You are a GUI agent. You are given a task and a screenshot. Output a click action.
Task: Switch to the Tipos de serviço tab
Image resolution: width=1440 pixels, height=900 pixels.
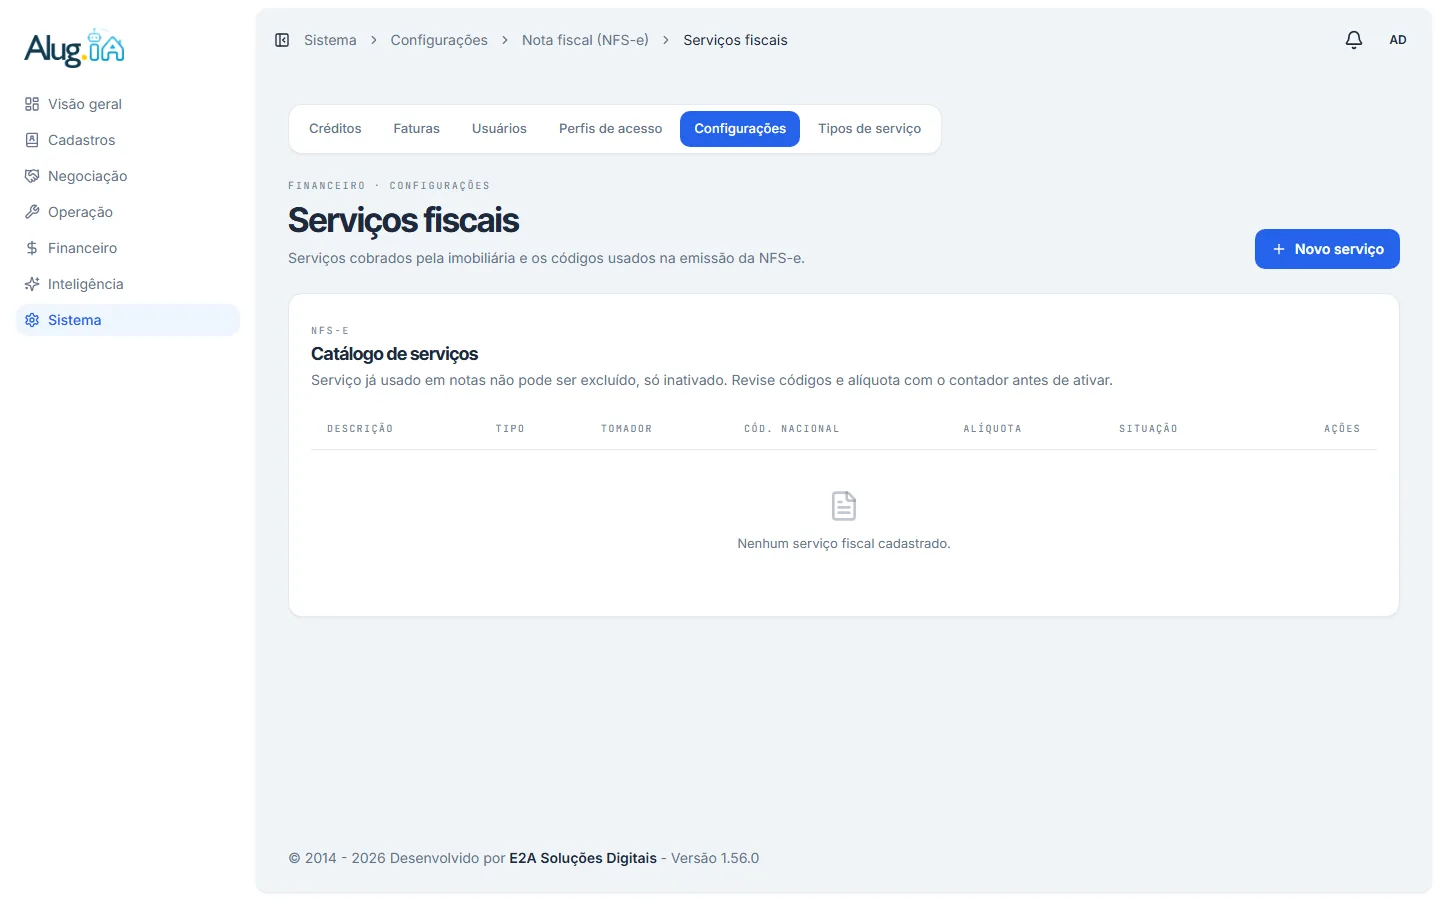(x=870, y=129)
